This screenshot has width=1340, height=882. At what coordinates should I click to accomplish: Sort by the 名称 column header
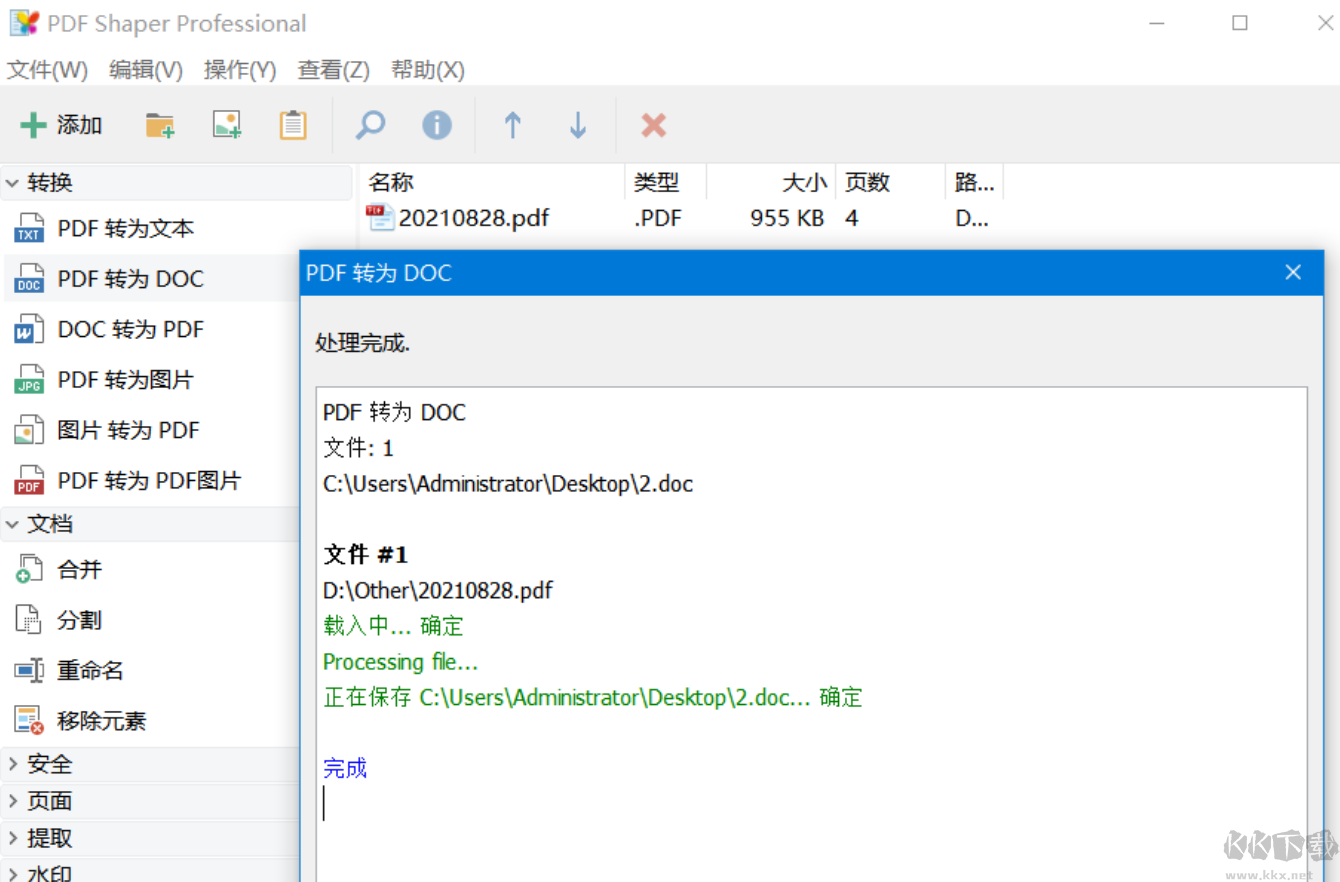(x=492, y=182)
